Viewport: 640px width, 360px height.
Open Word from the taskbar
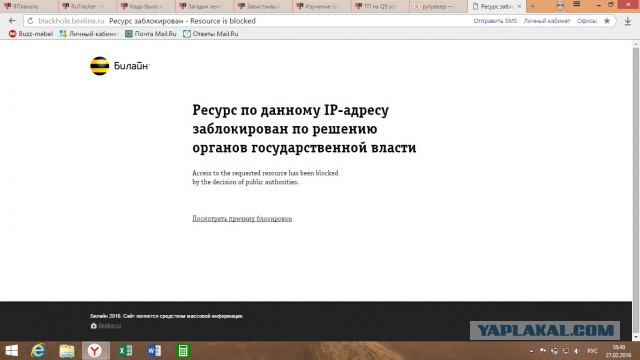154,351
